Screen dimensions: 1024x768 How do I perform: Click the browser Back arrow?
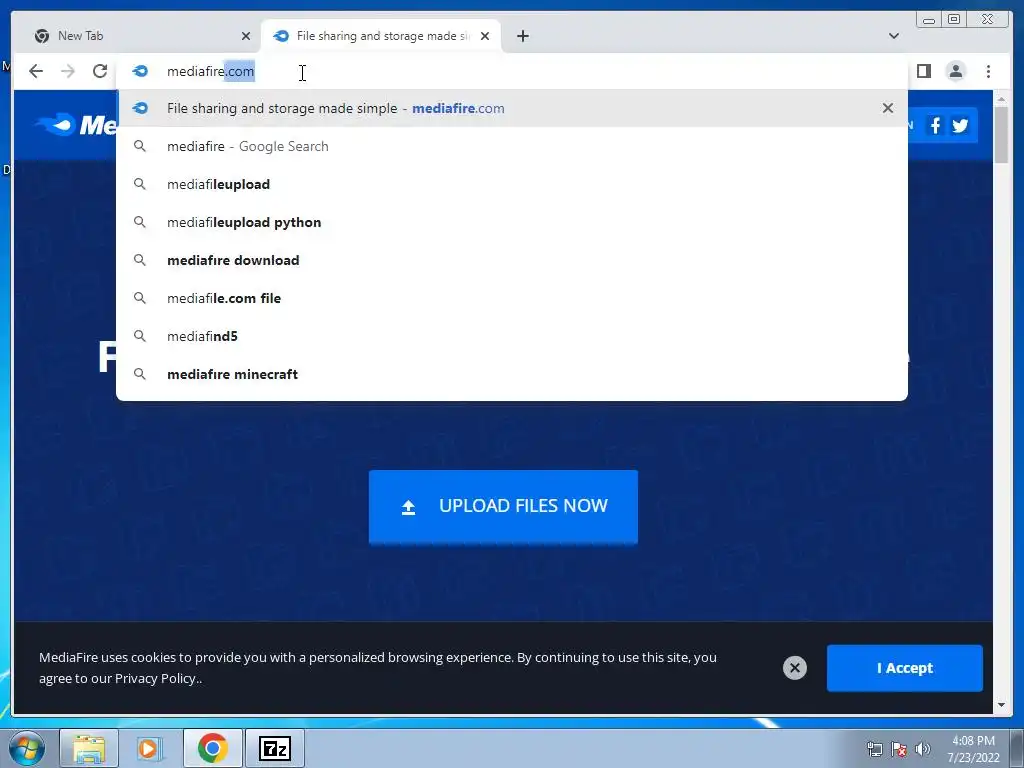36,71
